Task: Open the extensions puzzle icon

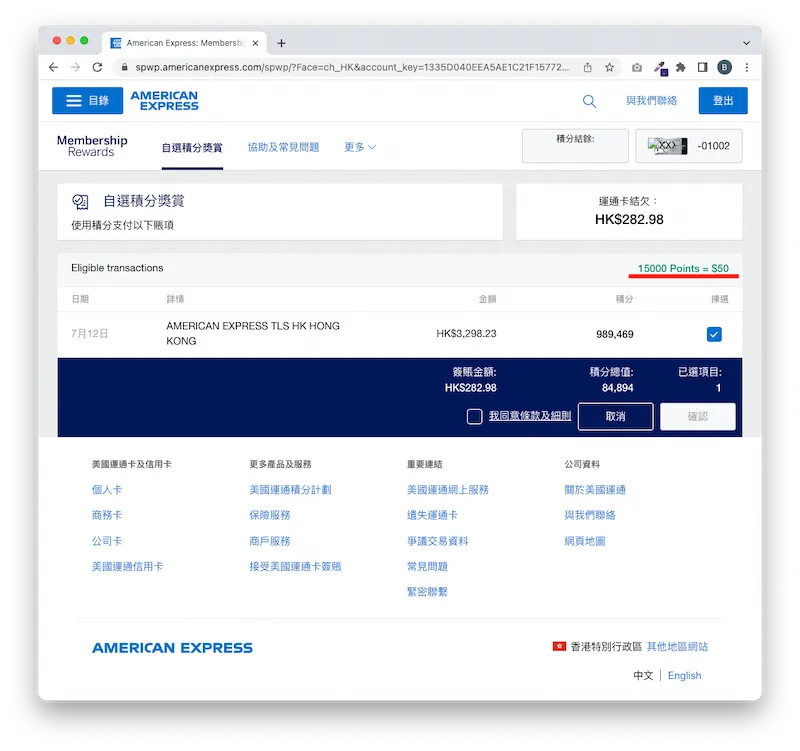Action: (681, 67)
